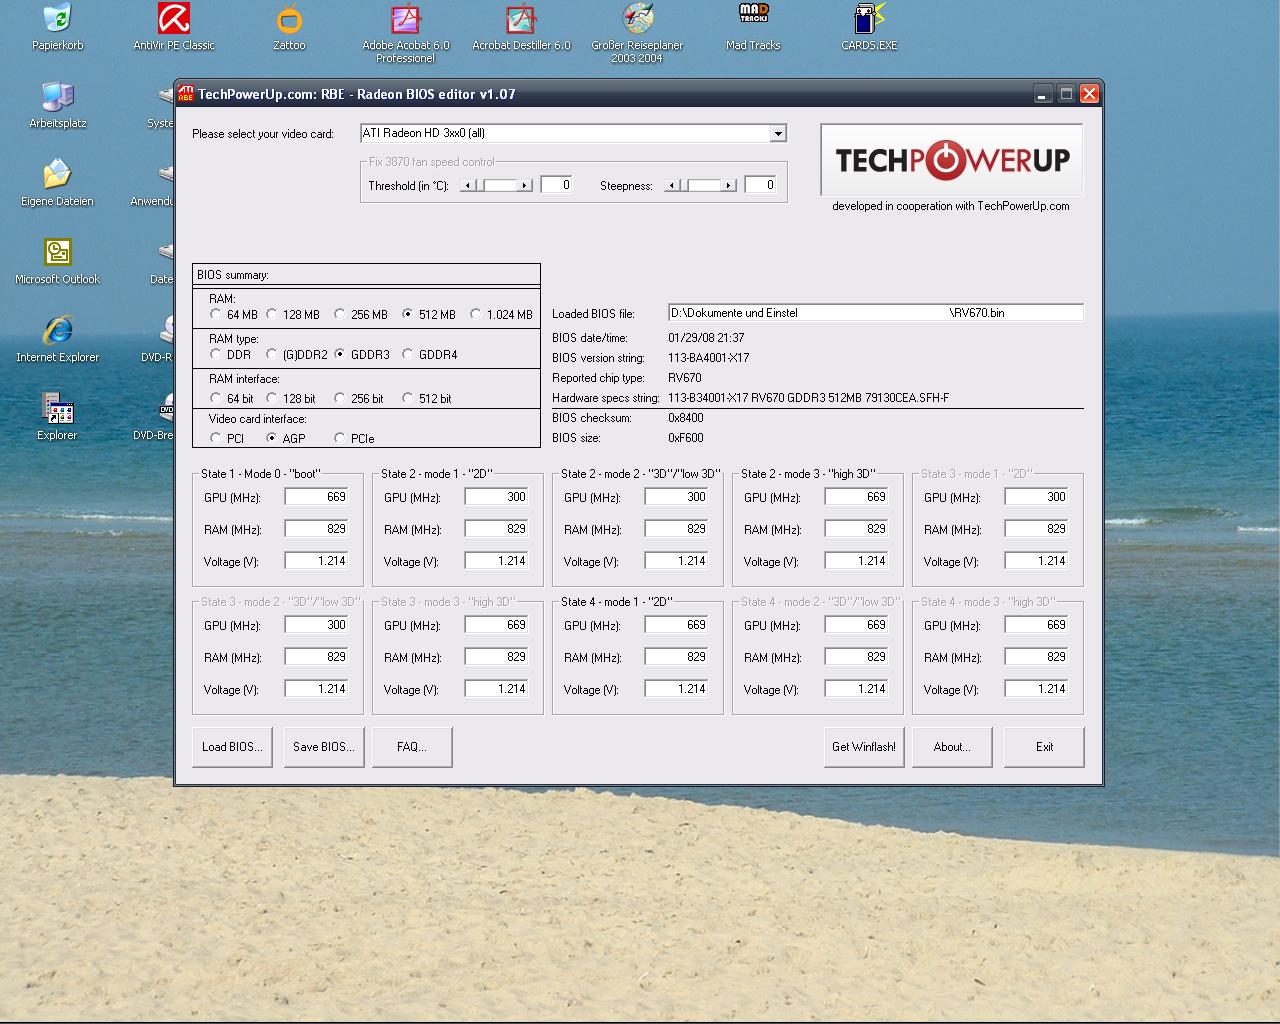Open the About... dialog button
The height and width of the screenshot is (1024, 1280).
coord(952,747)
